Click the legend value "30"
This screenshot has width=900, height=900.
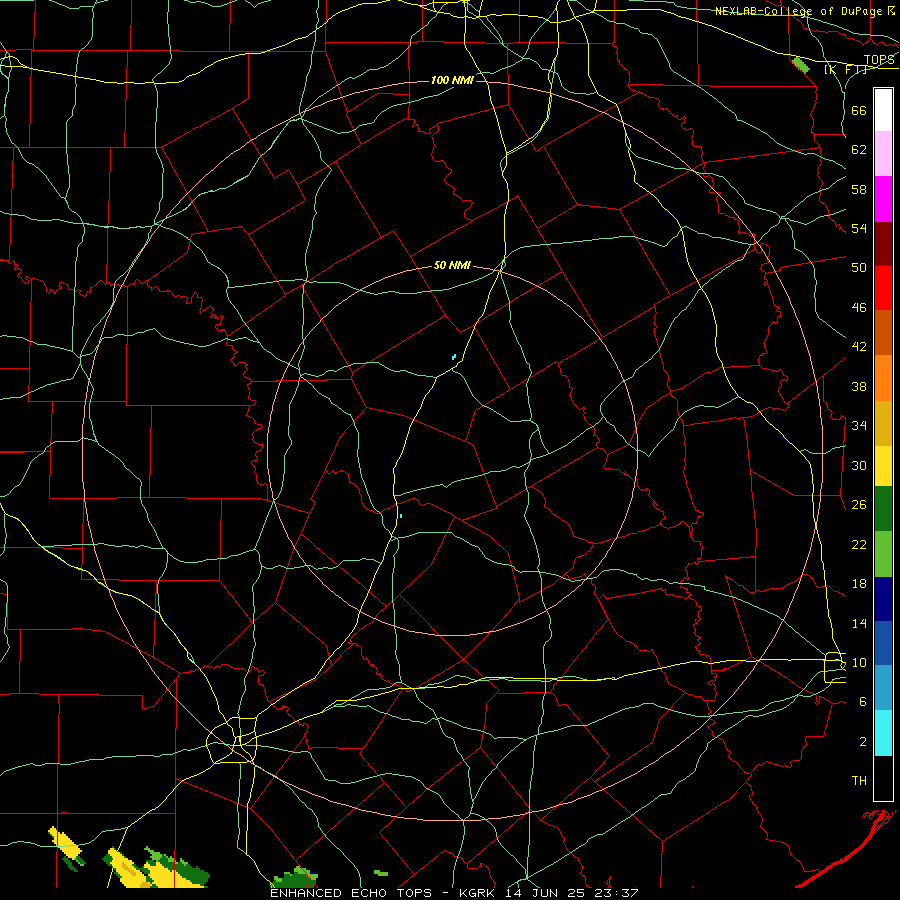pos(859,465)
